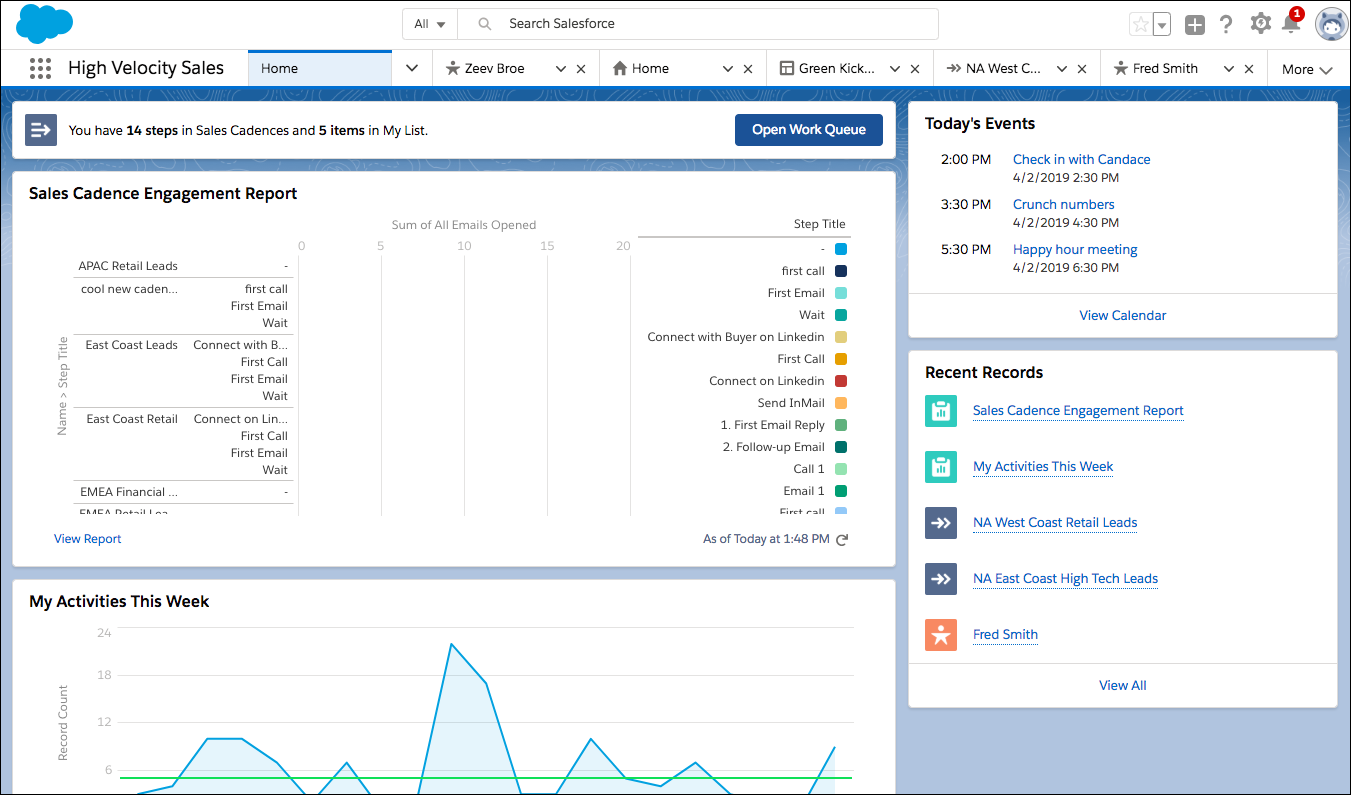Open My Activities This Week recent record
1351x795 pixels.
coord(1043,466)
